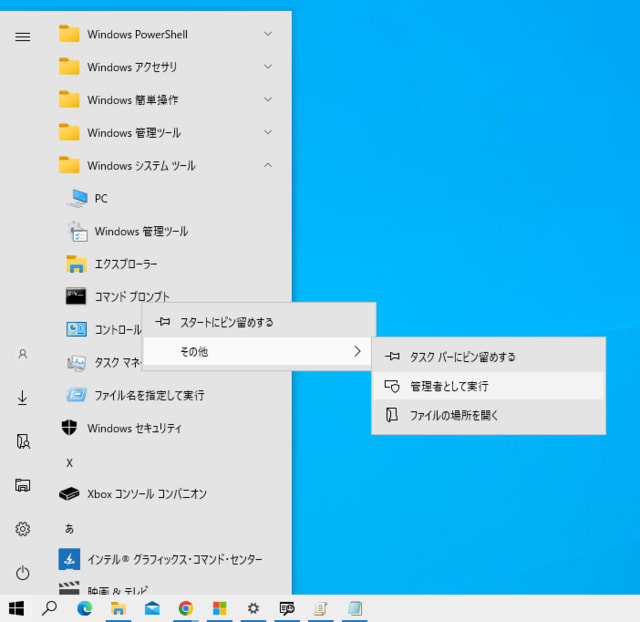Screen dimensions: 640x622
Task: Open the Mail app from the taskbar
Action: [152, 607]
